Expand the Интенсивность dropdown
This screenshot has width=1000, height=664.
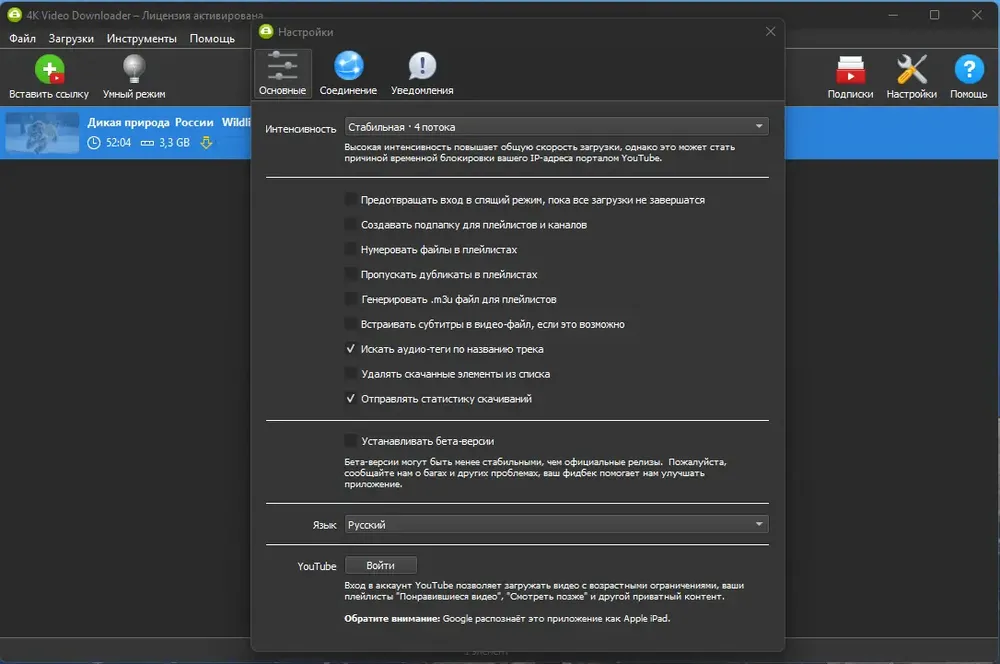pos(556,126)
